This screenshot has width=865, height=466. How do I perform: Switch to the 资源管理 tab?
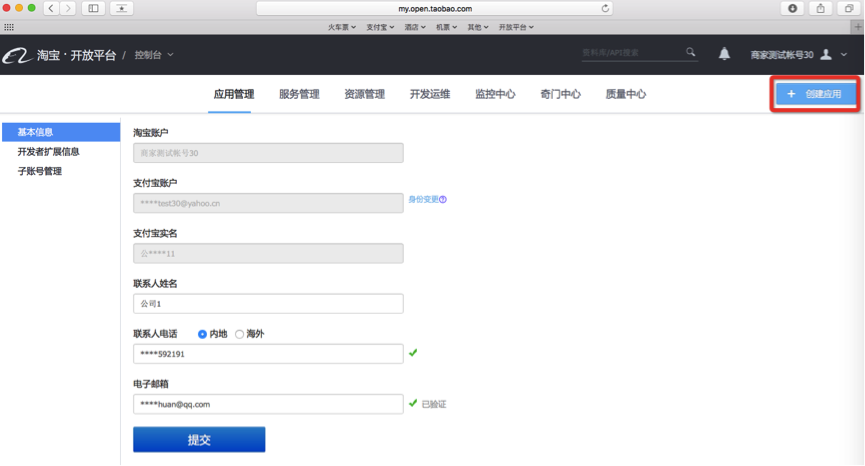tap(364, 94)
